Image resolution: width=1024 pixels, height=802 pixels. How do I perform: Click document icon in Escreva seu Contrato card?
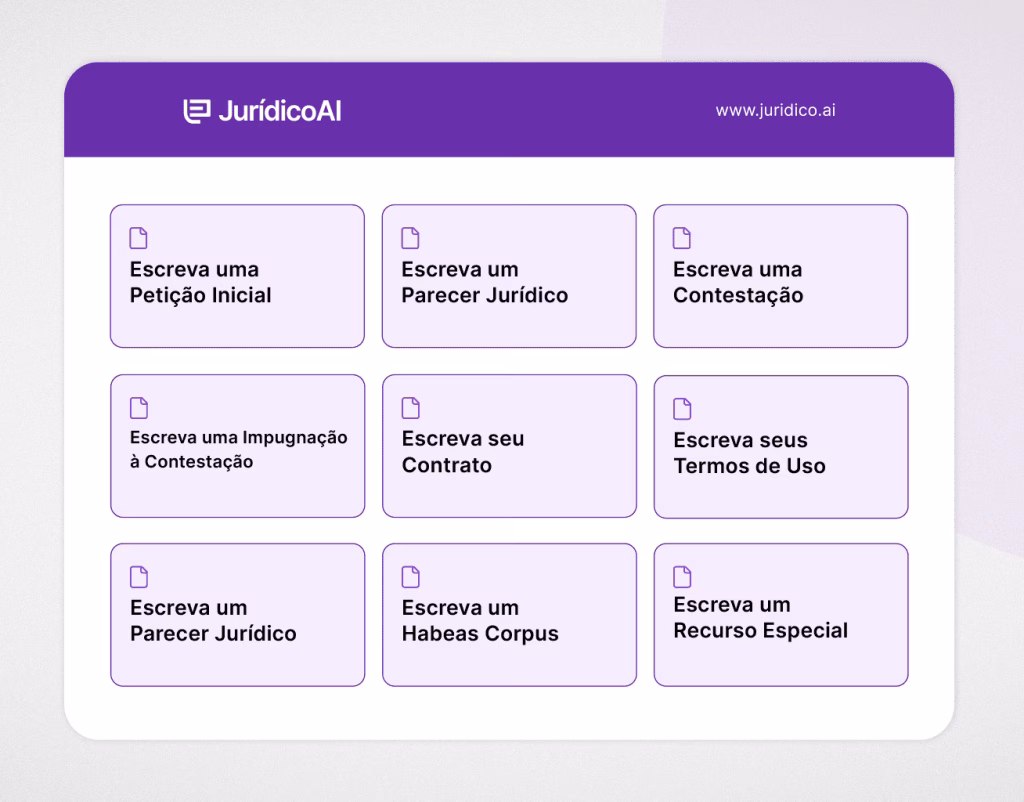[x=411, y=408]
